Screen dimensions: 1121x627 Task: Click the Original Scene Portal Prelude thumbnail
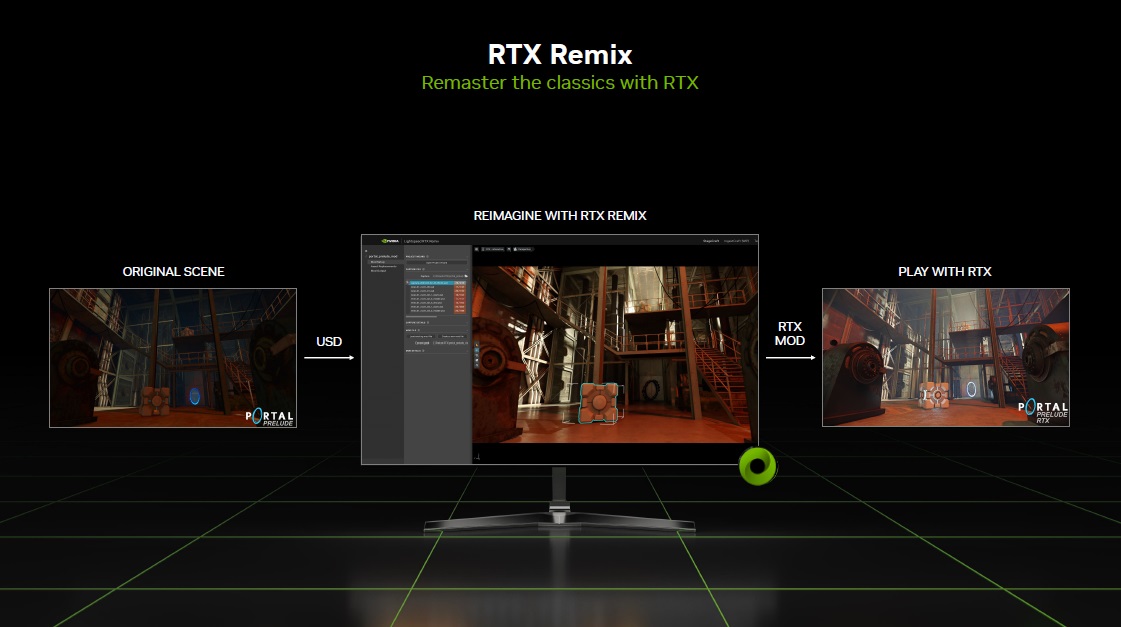[x=173, y=357]
